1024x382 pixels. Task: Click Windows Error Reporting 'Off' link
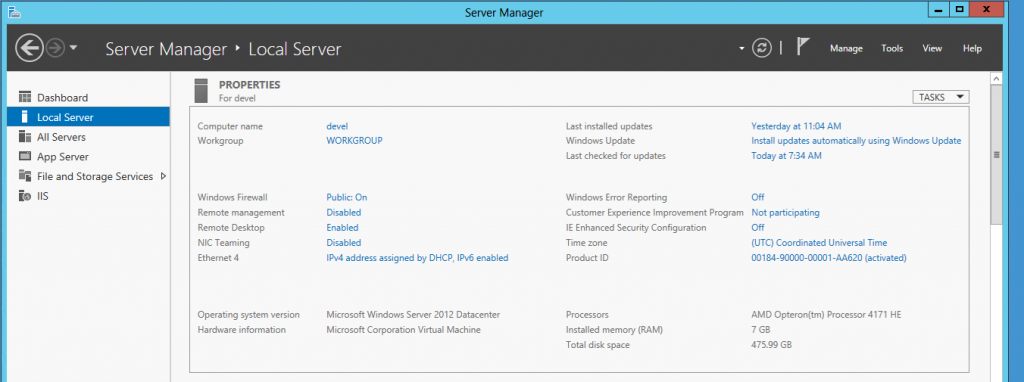758,197
